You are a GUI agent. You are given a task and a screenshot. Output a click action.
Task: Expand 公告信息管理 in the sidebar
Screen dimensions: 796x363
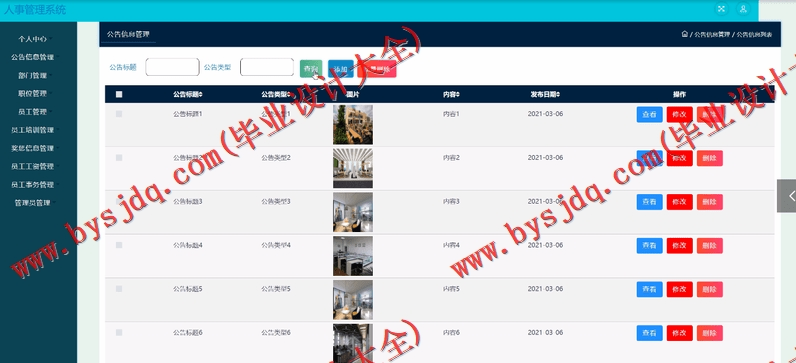click(x=35, y=57)
